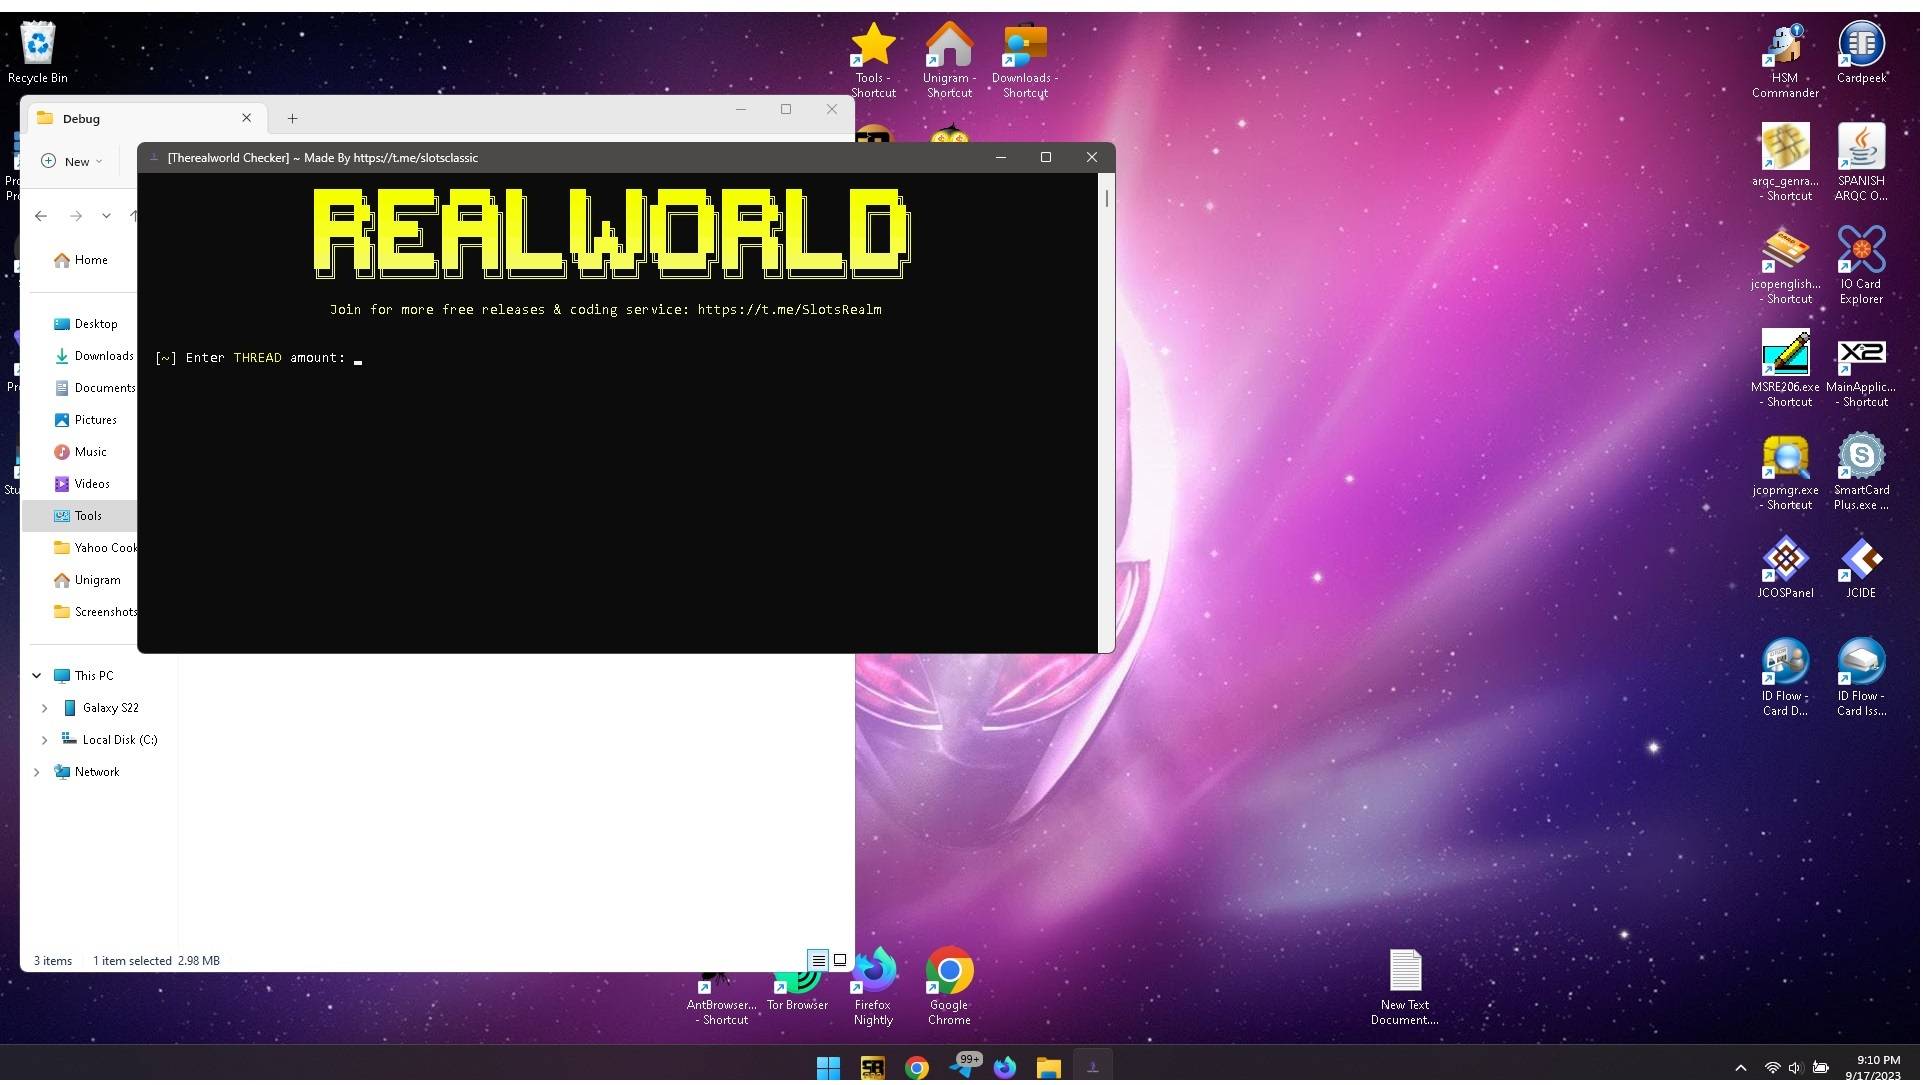1923x1085 pixels.
Task: Start JCIDE from the desktop
Action: coord(1860,555)
